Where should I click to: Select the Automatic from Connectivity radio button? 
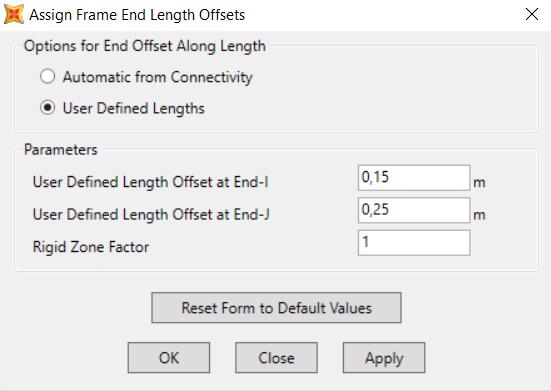47,76
